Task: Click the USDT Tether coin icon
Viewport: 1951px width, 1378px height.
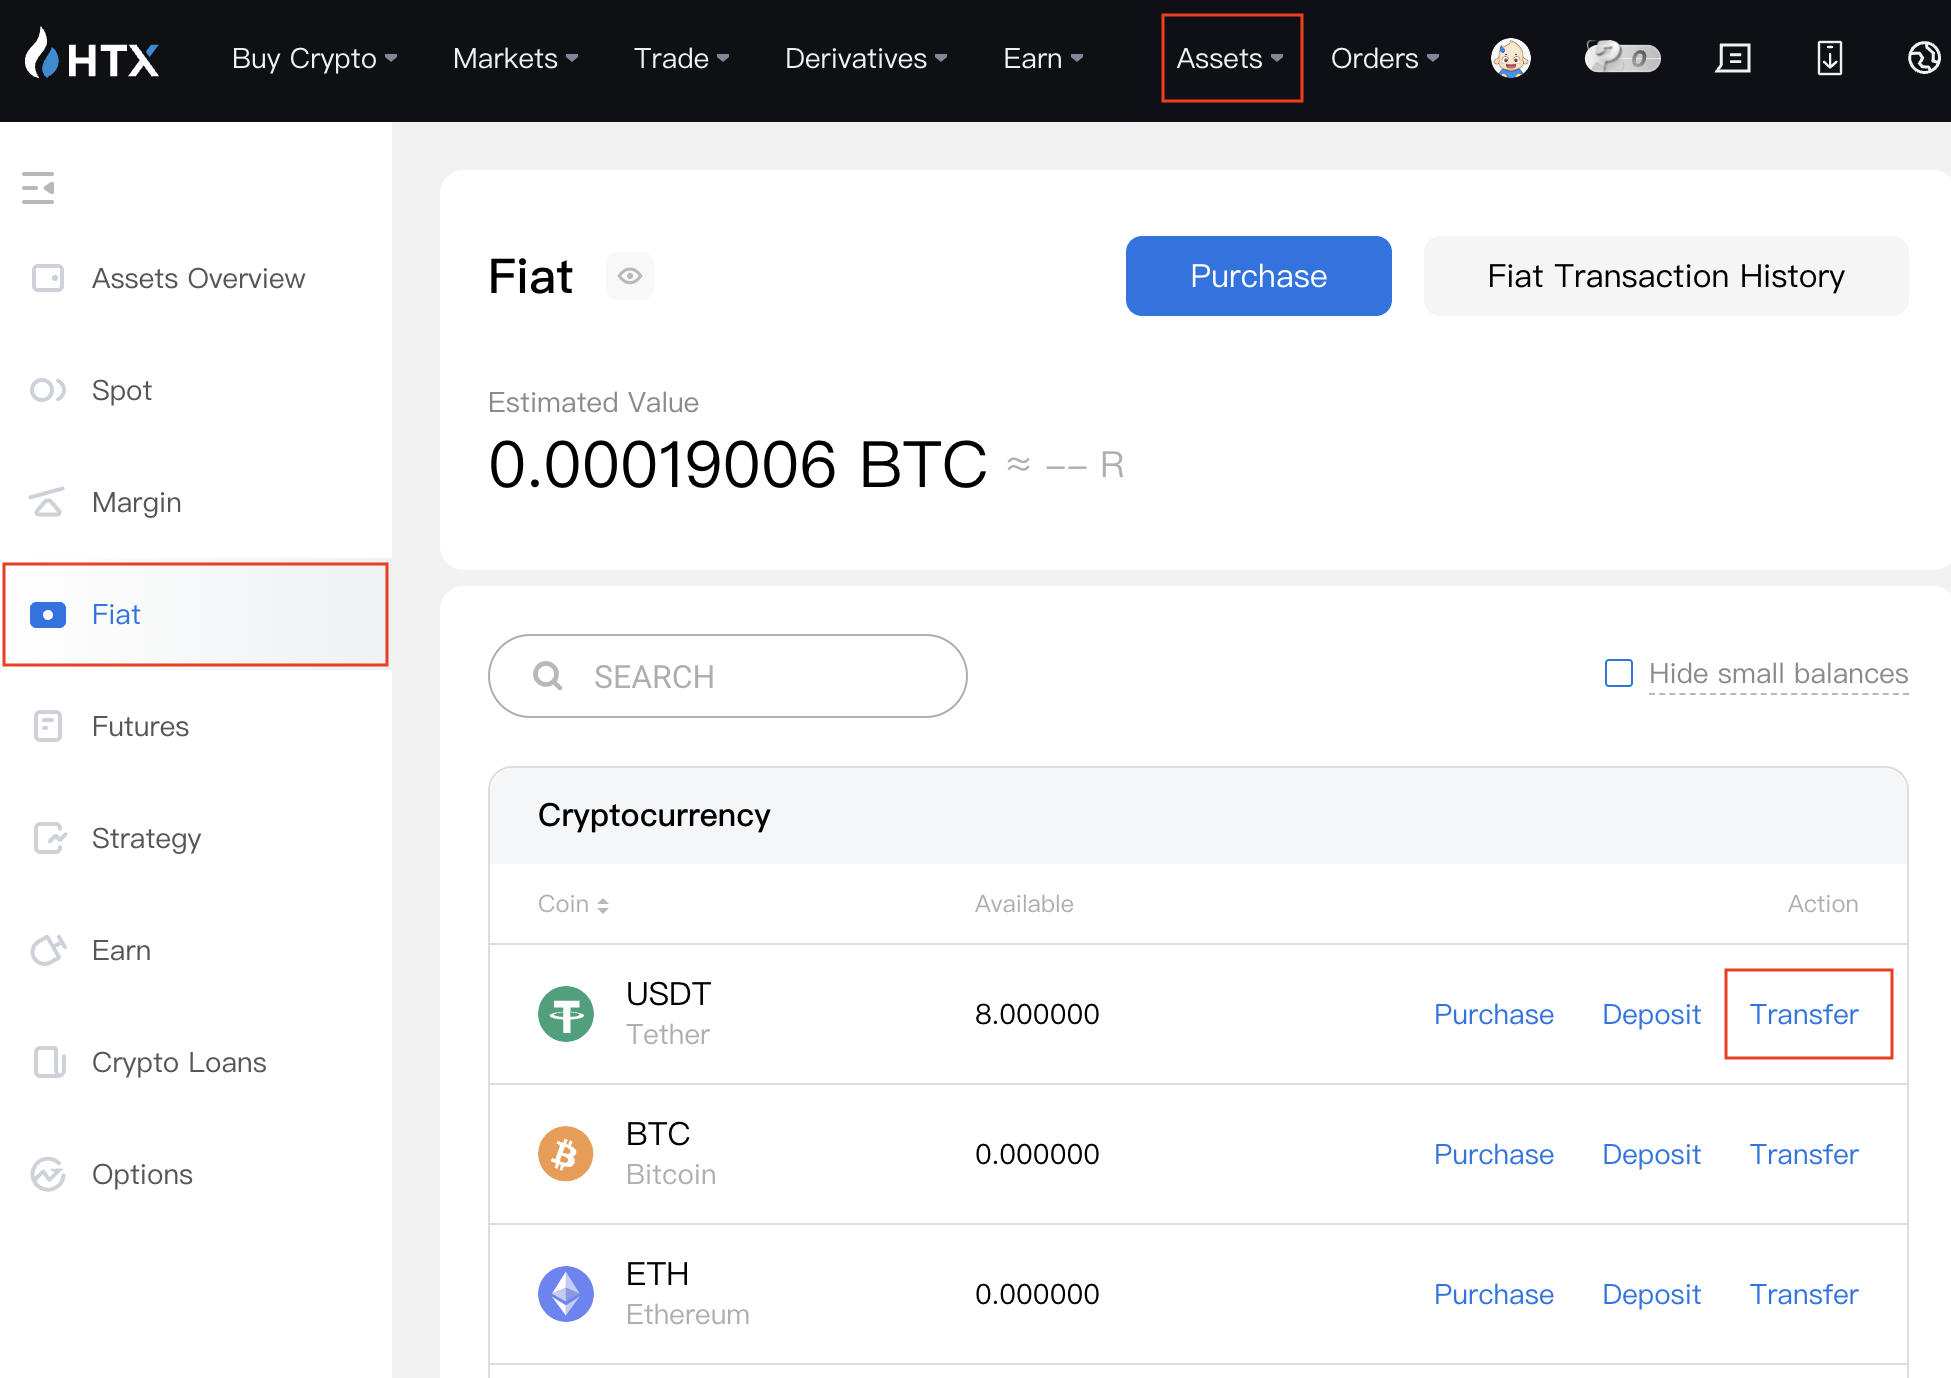Action: click(x=566, y=1014)
